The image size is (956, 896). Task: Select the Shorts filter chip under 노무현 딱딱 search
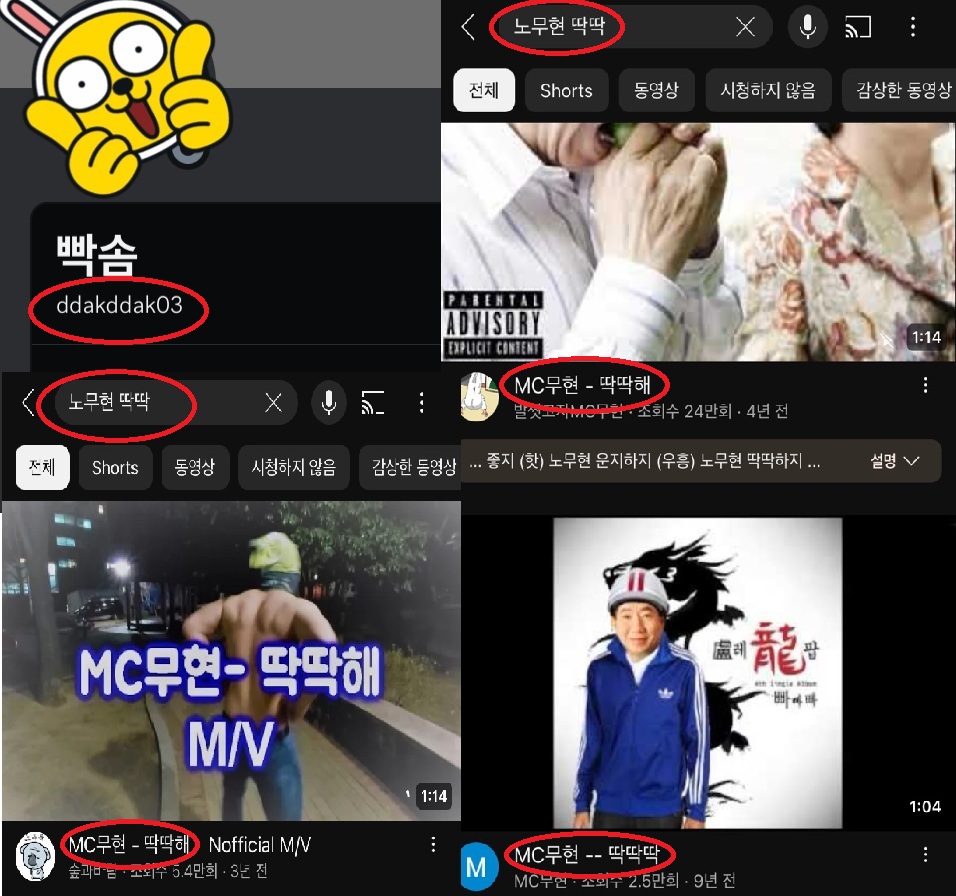(566, 91)
